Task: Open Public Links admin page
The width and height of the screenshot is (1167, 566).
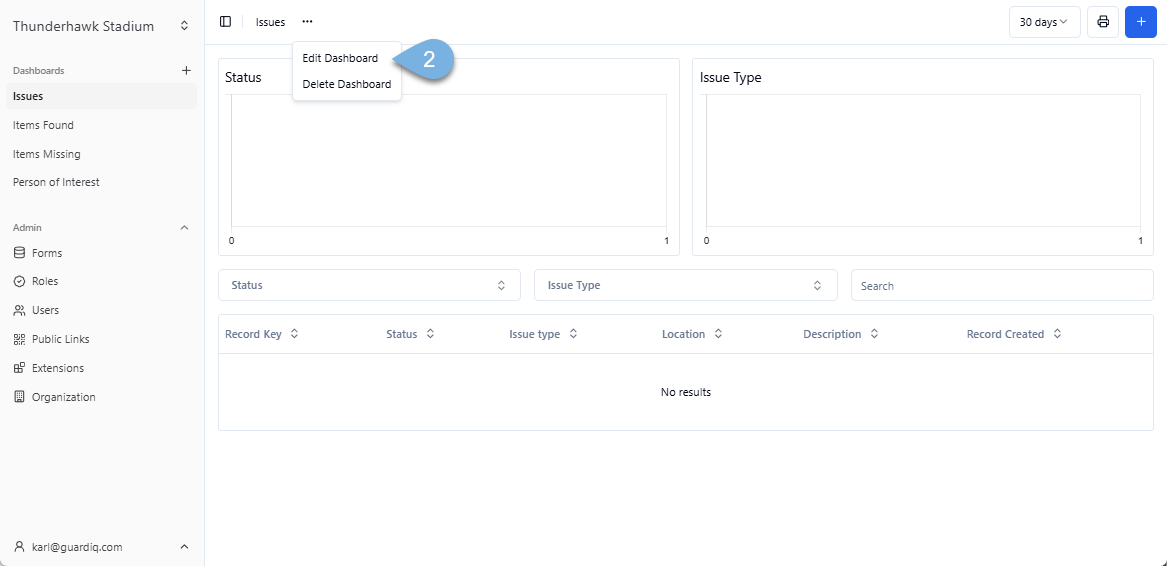Action: pos(60,339)
